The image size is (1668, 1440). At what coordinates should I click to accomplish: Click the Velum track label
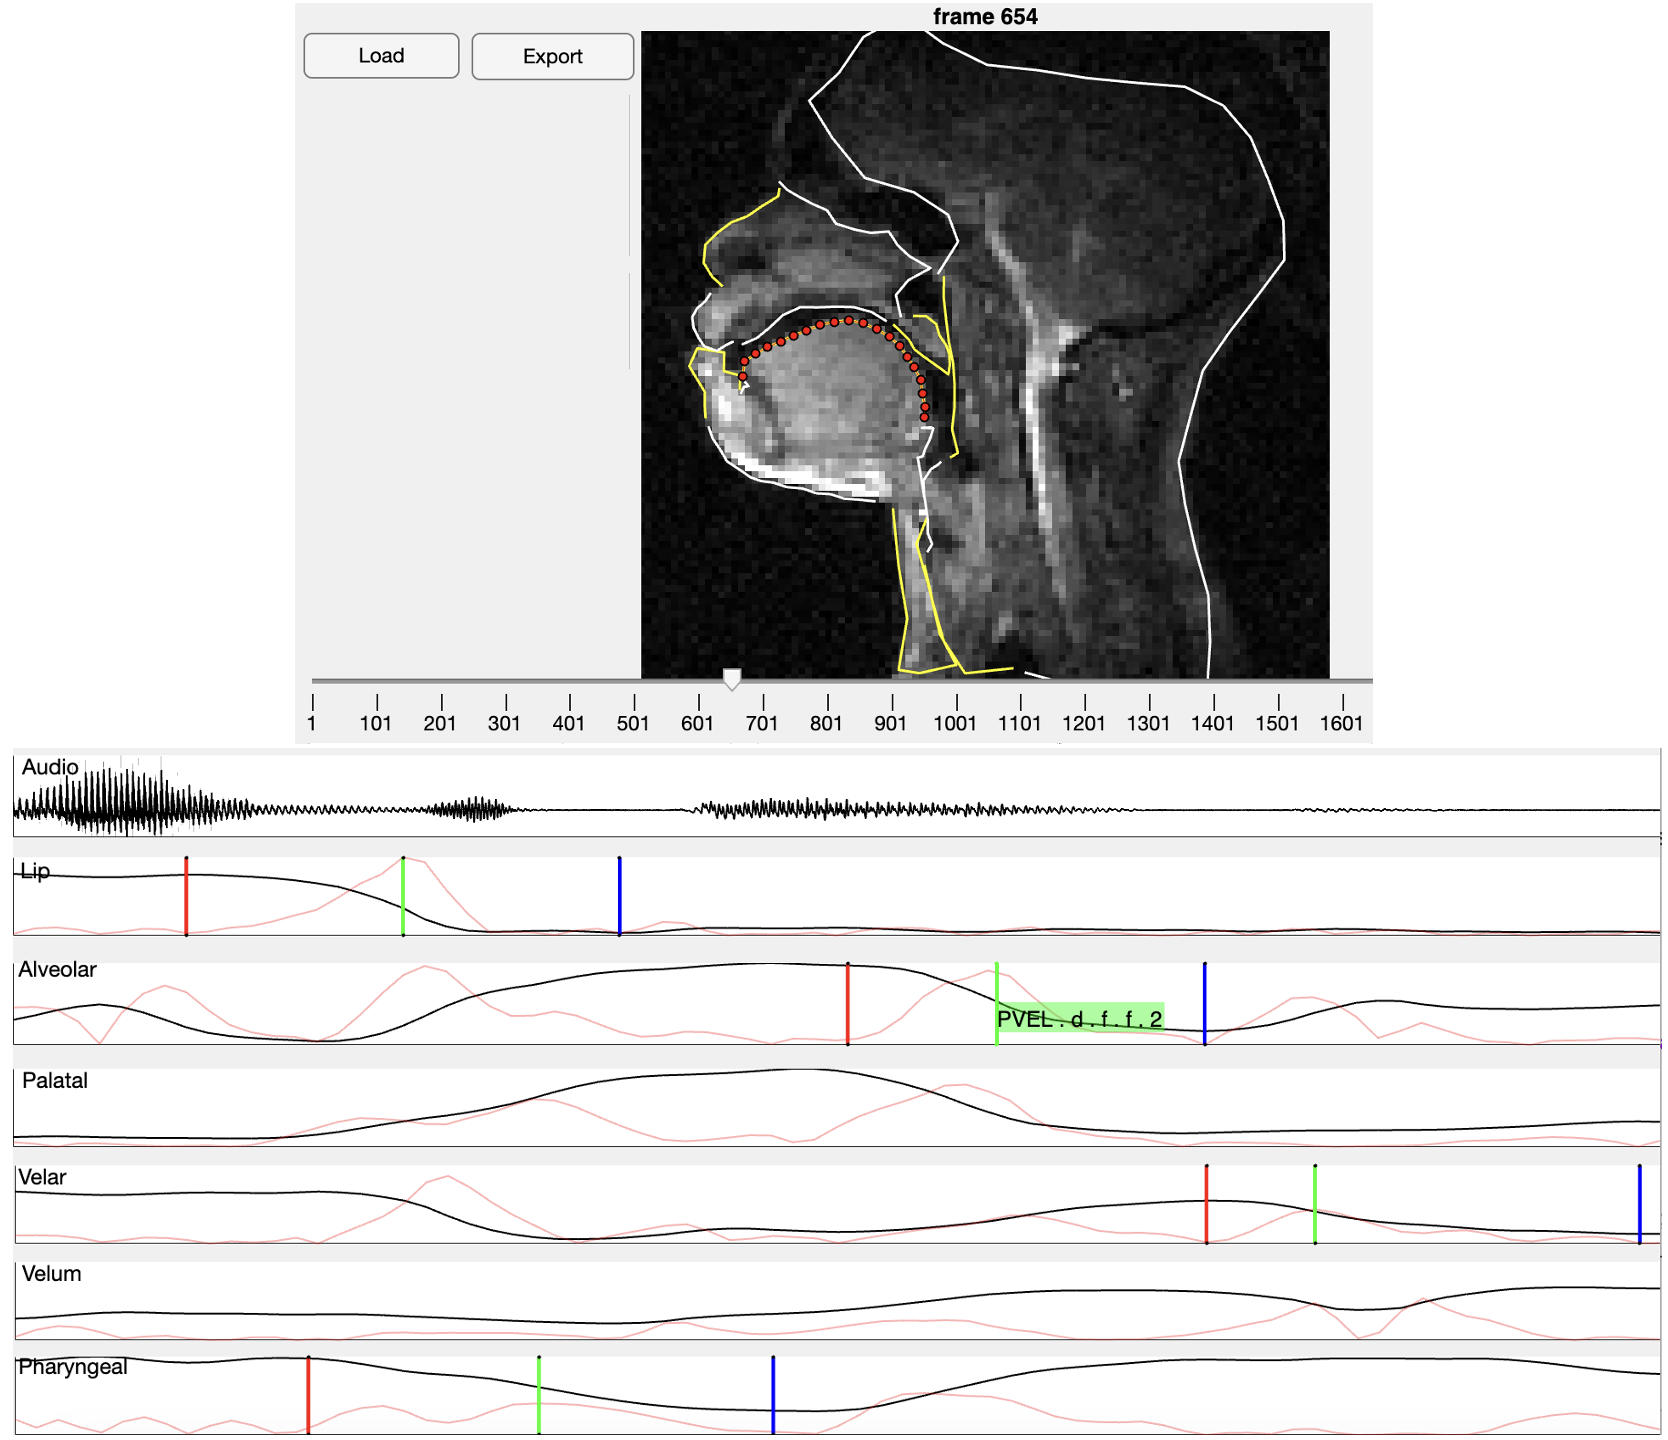[51, 1273]
